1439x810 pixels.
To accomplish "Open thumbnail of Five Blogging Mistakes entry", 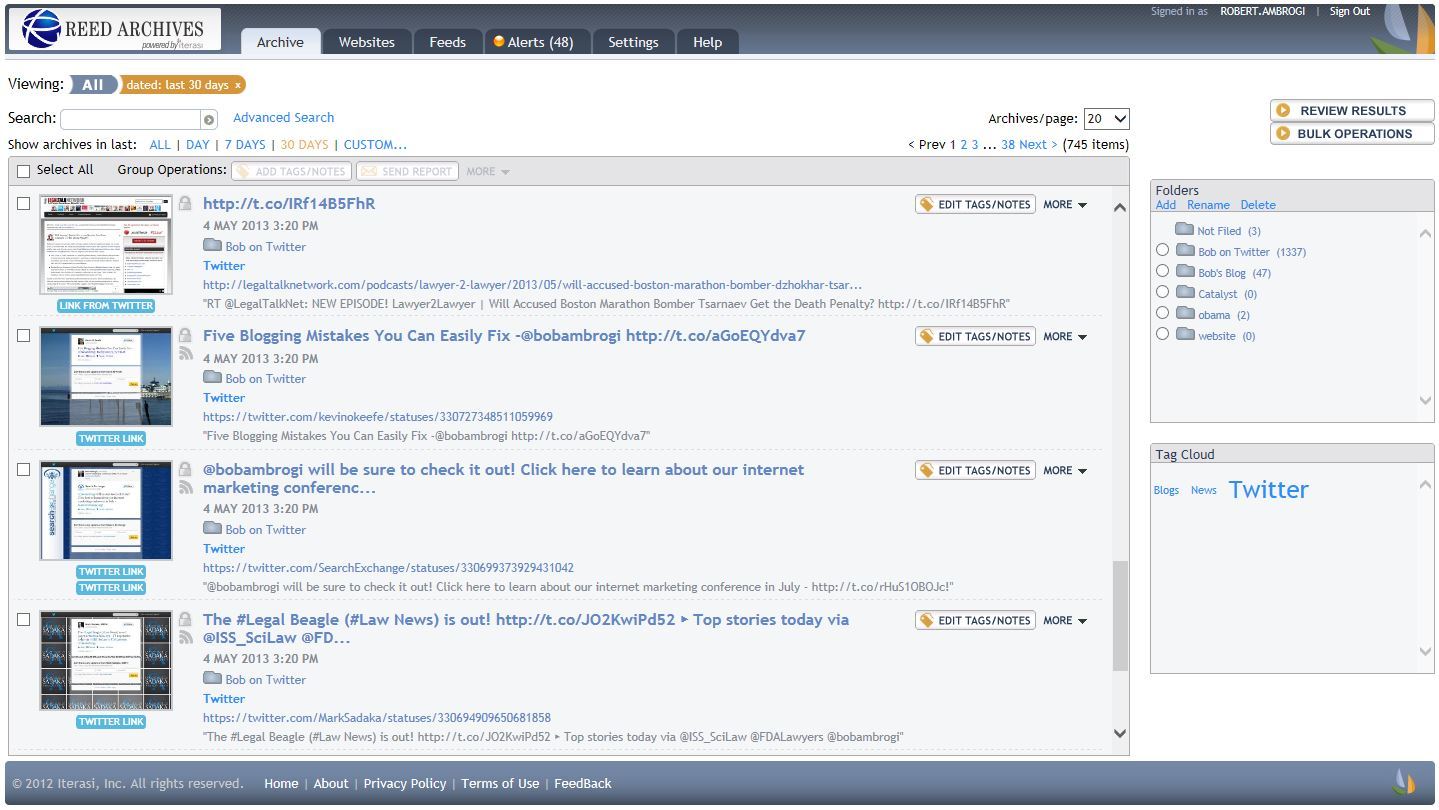I will (x=106, y=377).
